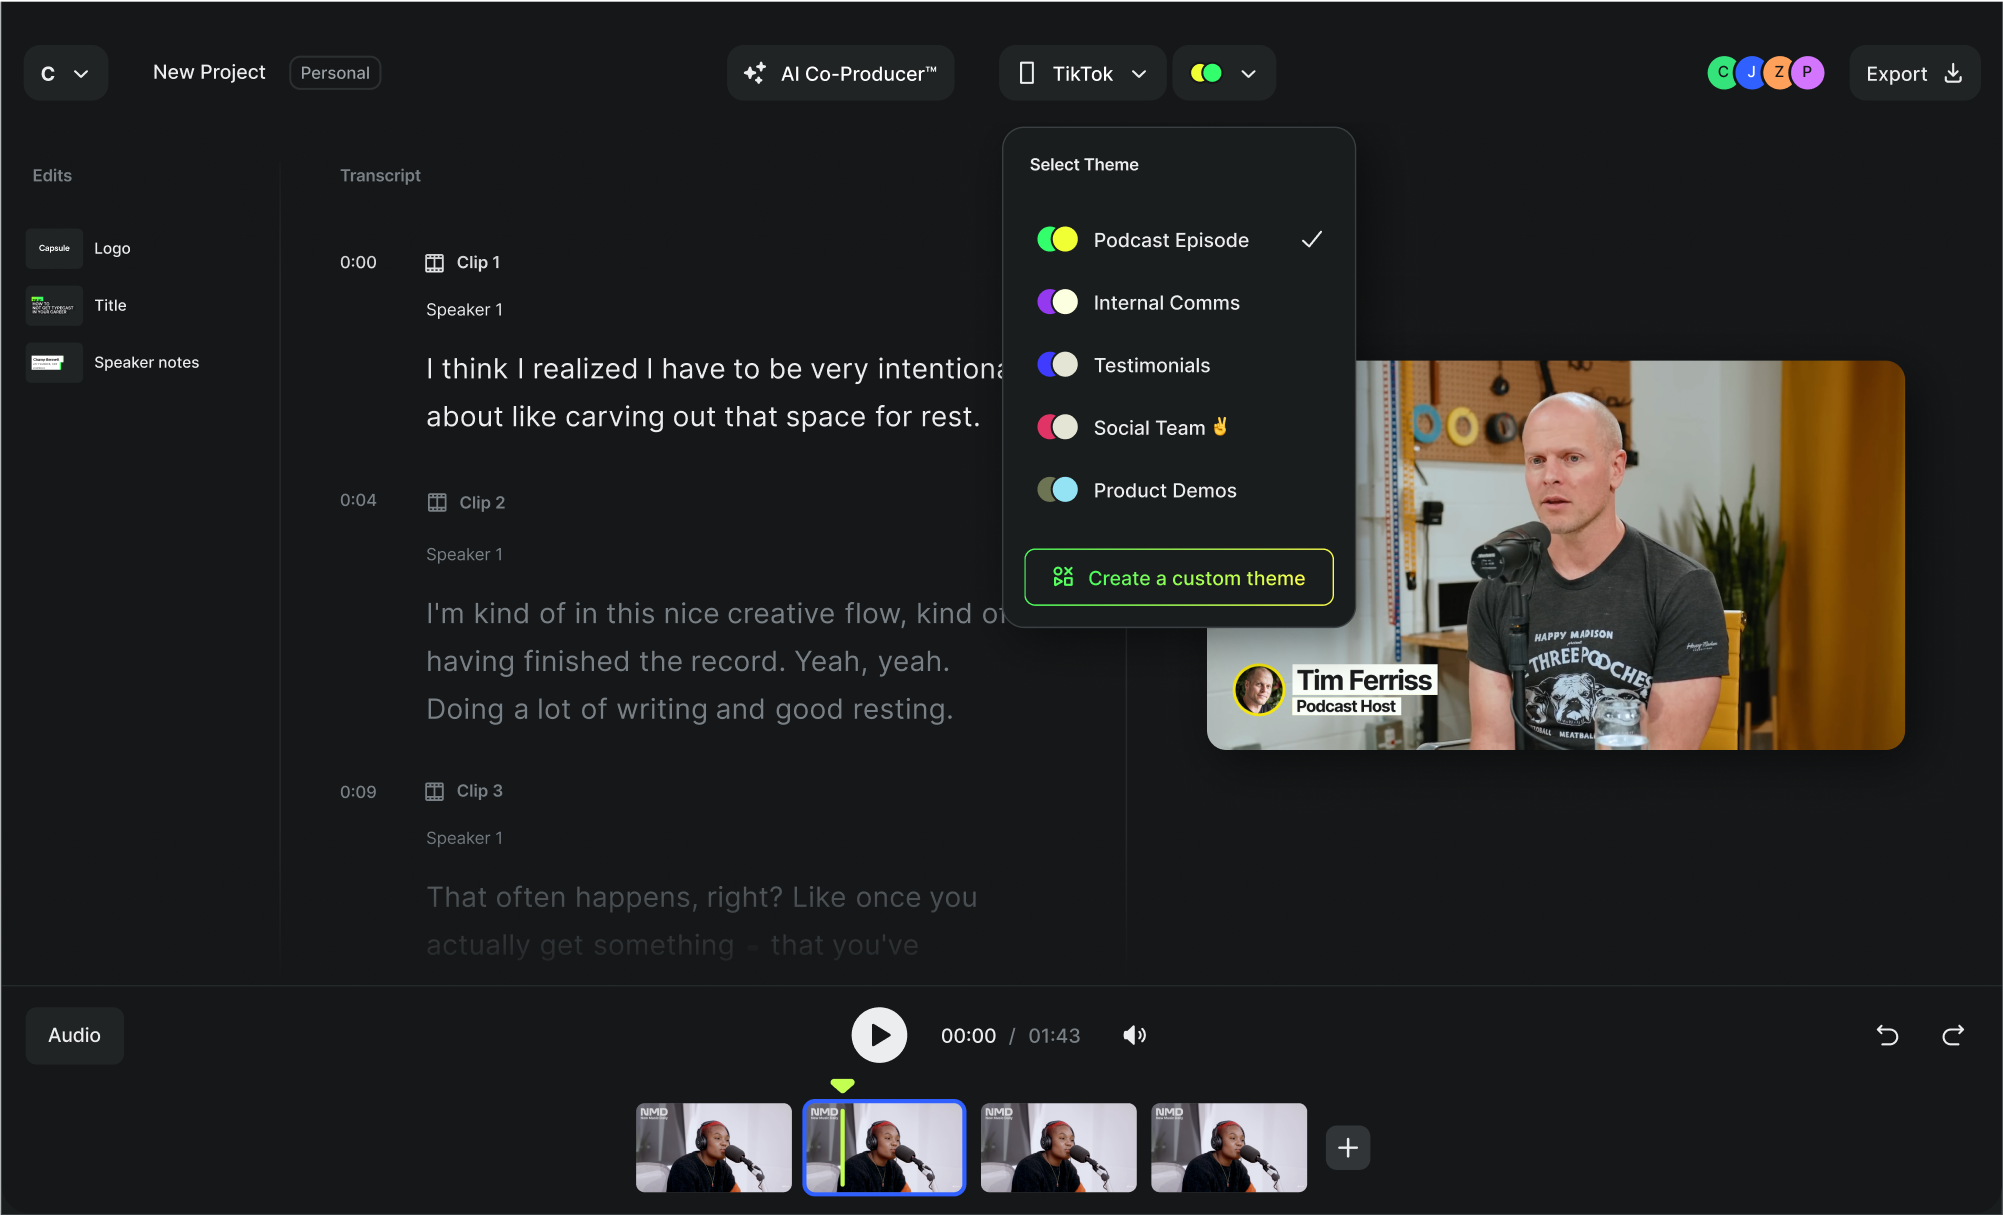Enable the Internal Comms theme toggle

click(1057, 301)
